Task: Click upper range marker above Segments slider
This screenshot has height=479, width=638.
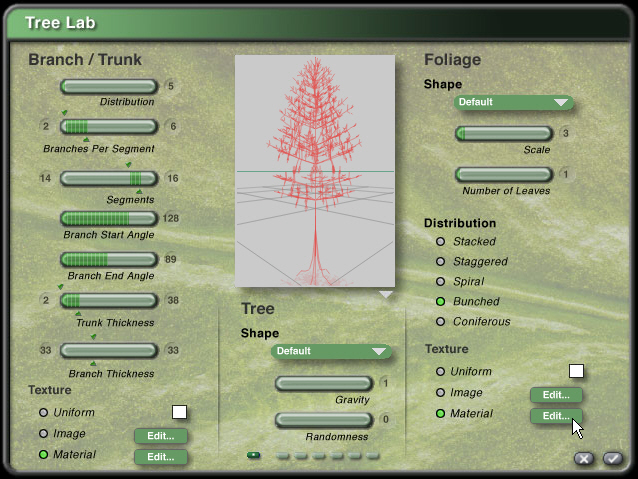Action: 129,165
